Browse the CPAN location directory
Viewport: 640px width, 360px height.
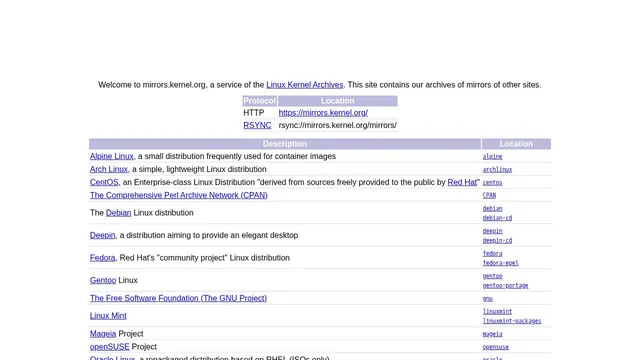pyautogui.click(x=489, y=196)
